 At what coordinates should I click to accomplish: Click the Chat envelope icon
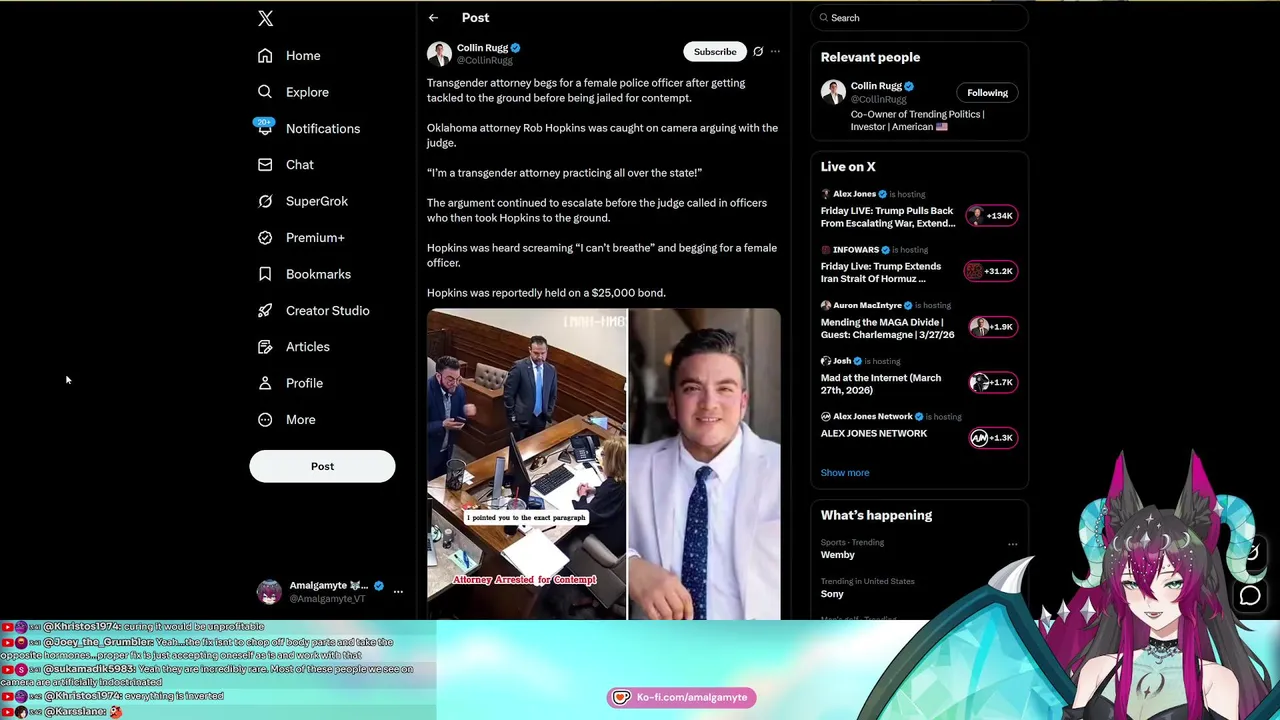(x=265, y=165)
